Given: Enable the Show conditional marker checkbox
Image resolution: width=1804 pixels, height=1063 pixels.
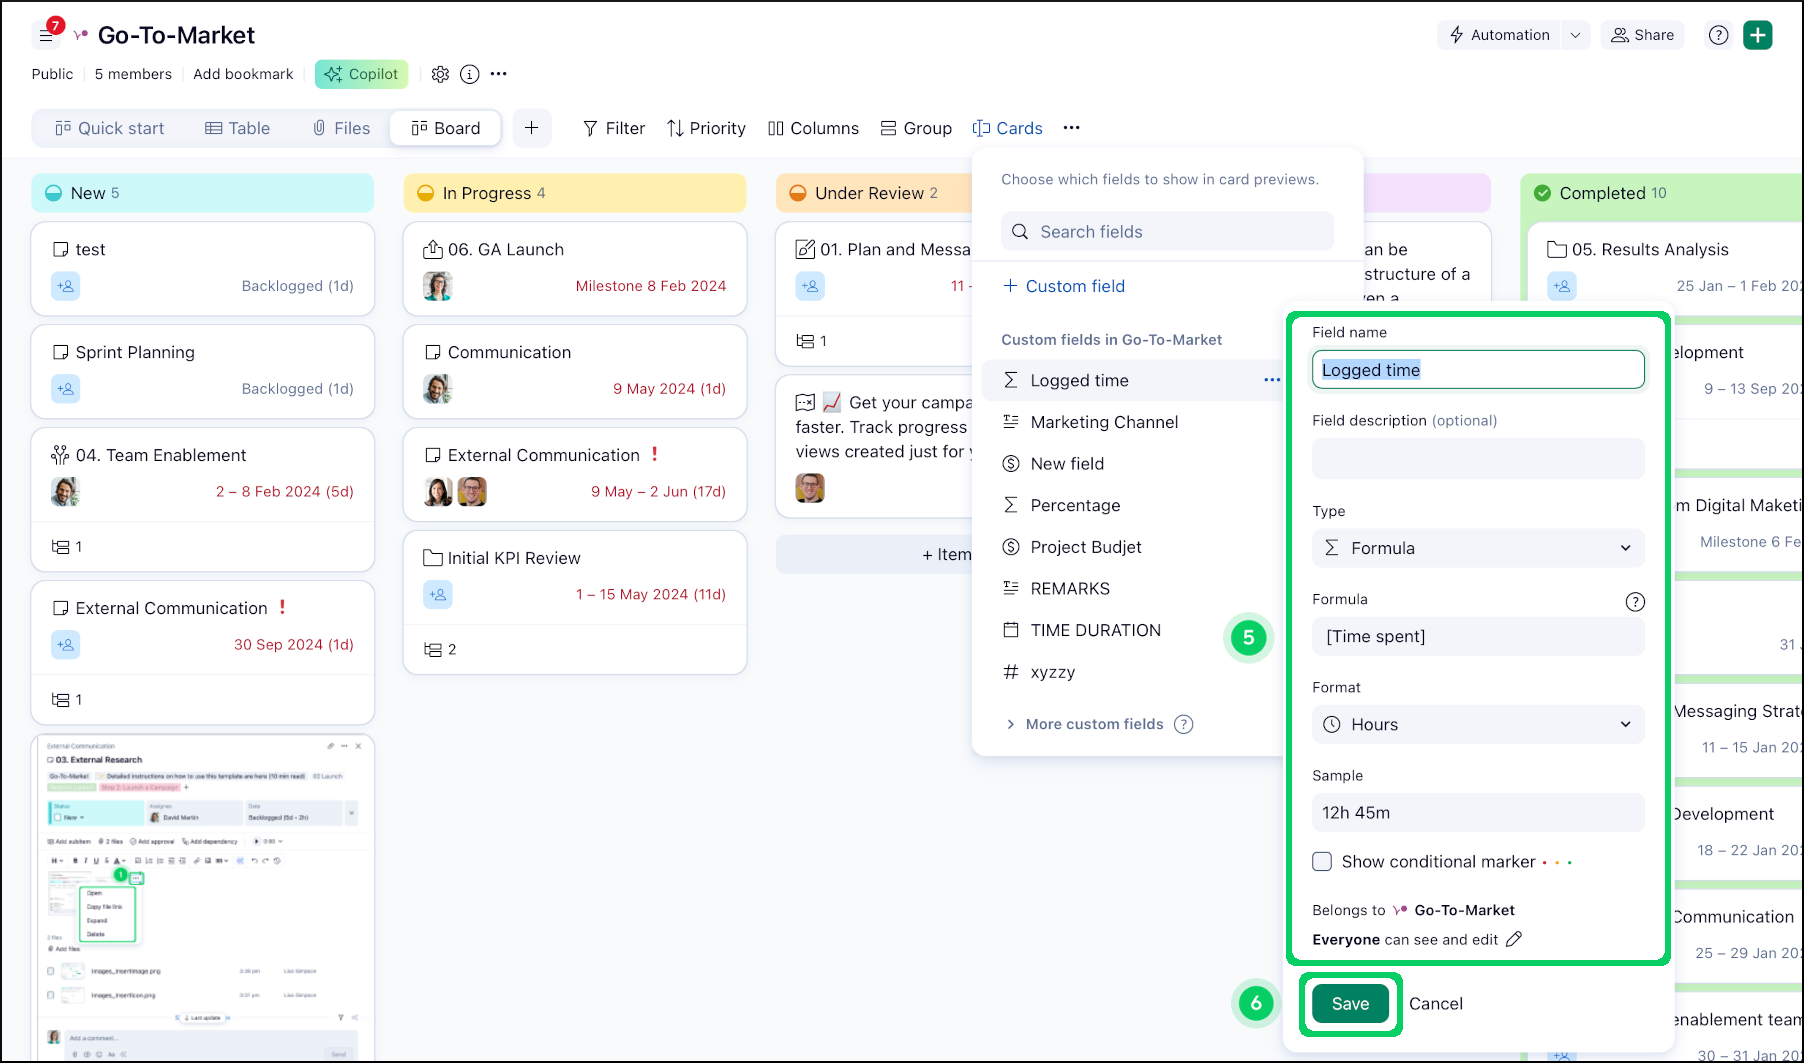Looking at the screenshot, I should coord(1322,861).
